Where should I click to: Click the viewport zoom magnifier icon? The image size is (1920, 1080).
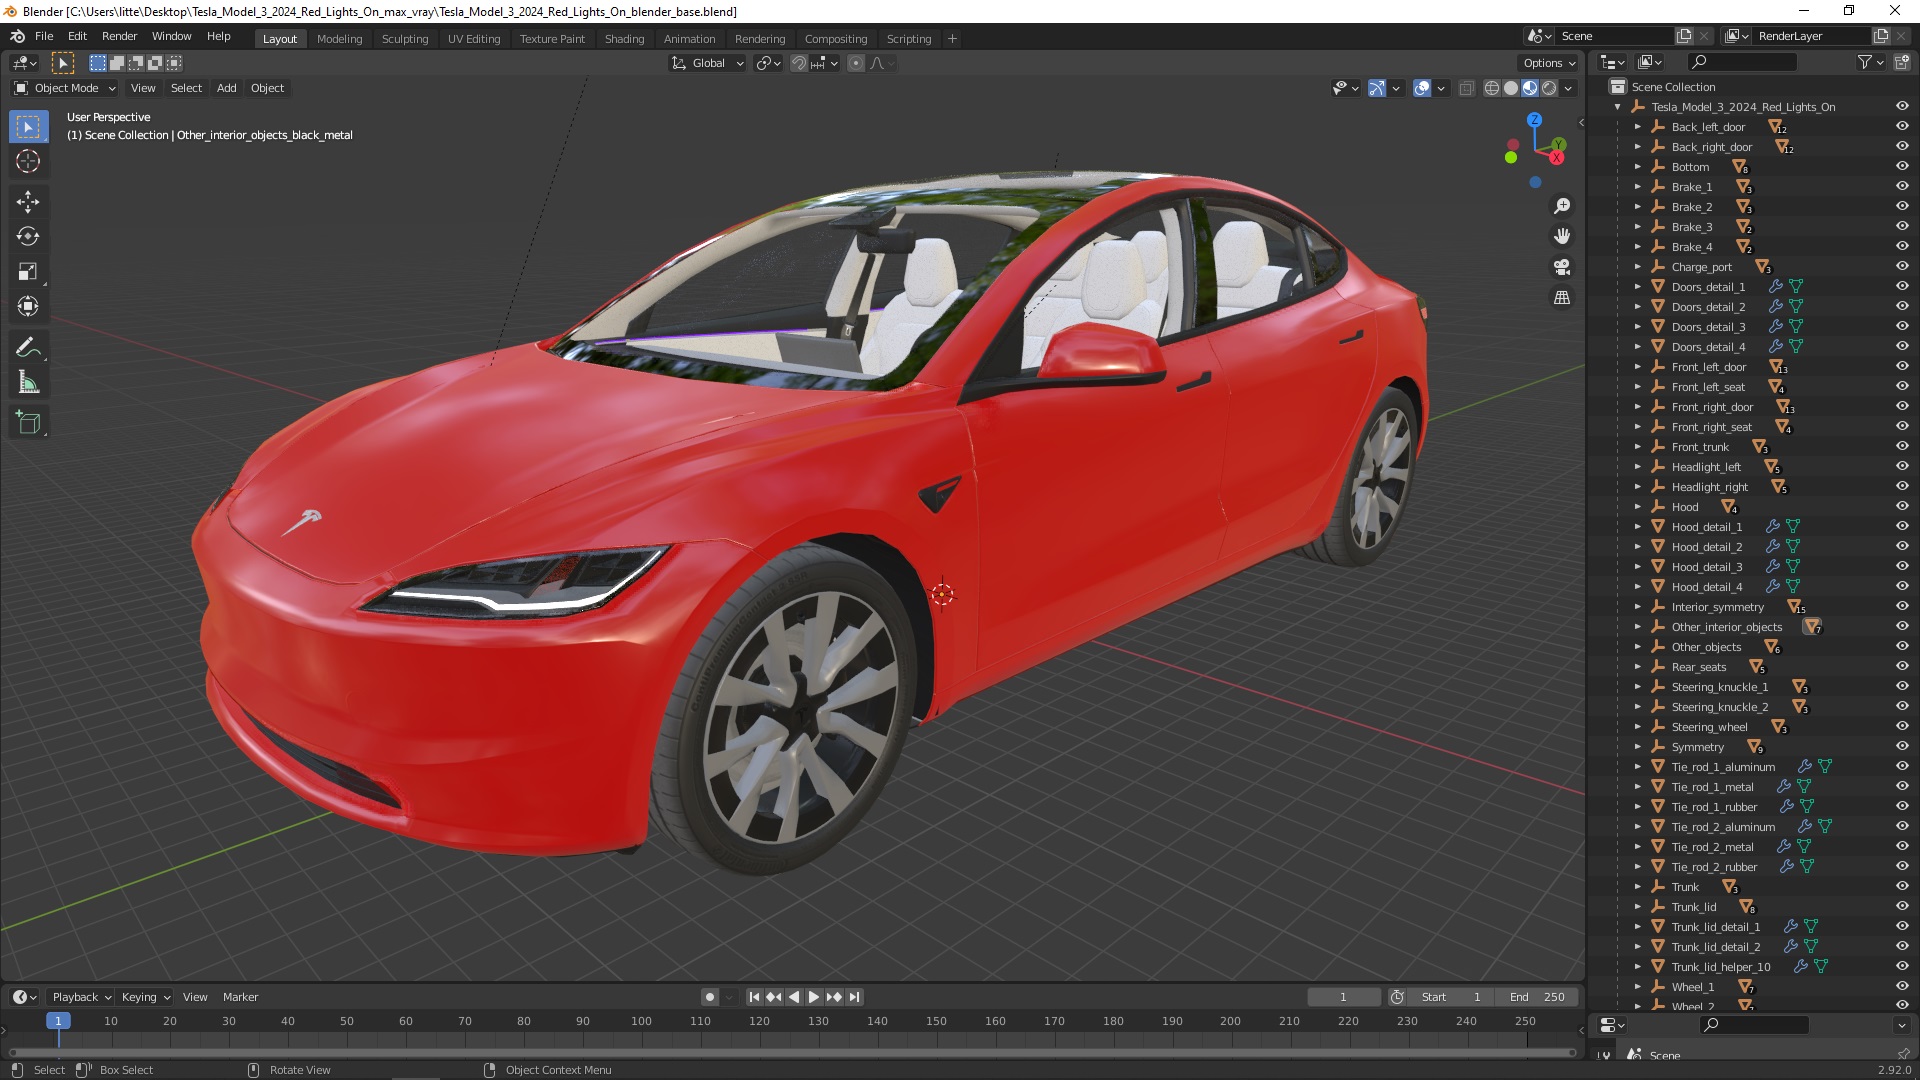(x=1562, y=206)
